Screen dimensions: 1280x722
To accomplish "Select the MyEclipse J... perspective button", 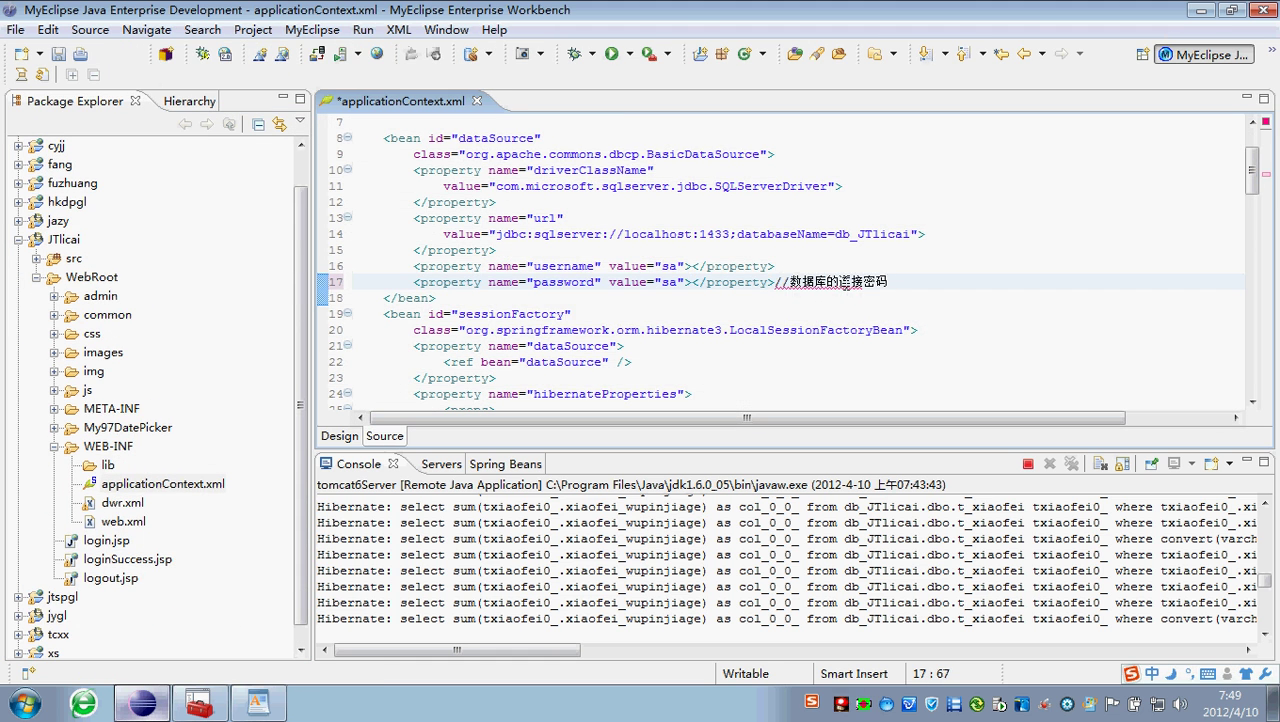I will click(x=1204, y=55).
